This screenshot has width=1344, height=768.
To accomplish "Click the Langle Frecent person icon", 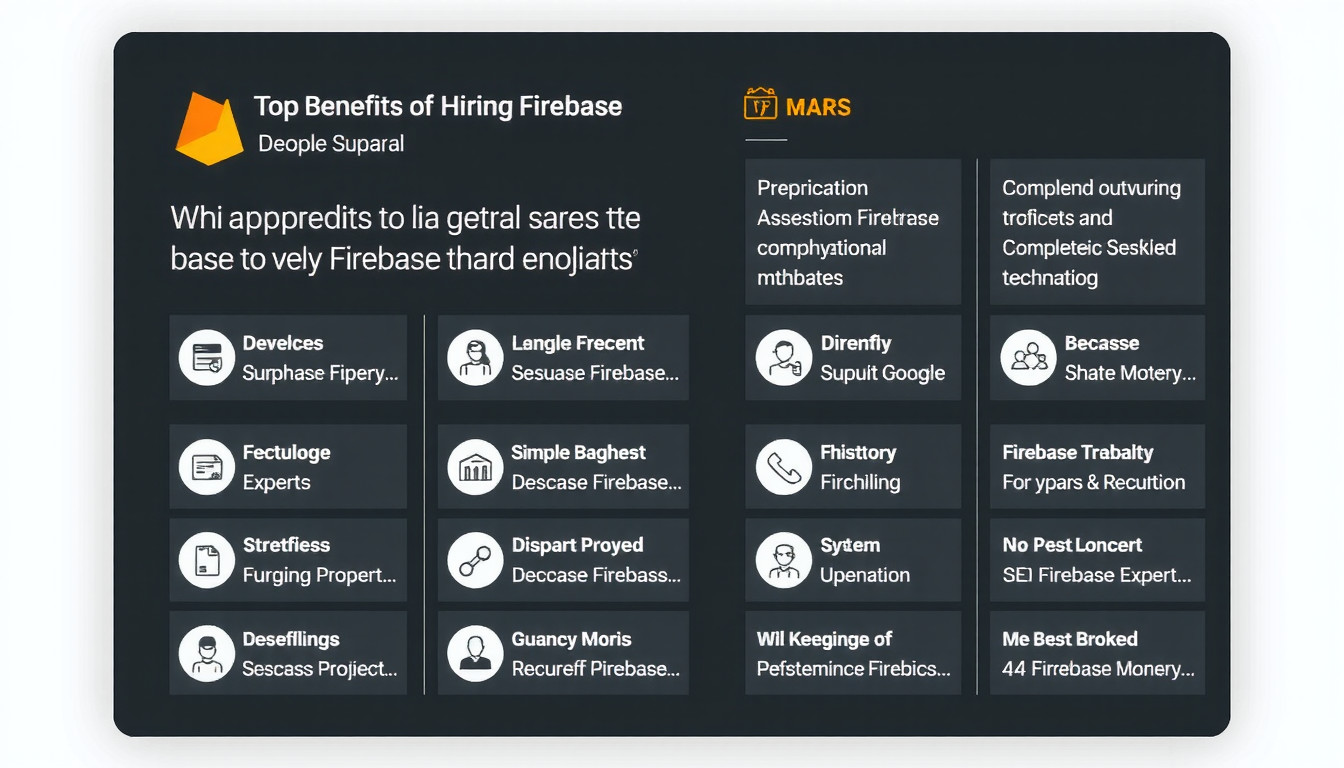I will click(x=475, y=358).
